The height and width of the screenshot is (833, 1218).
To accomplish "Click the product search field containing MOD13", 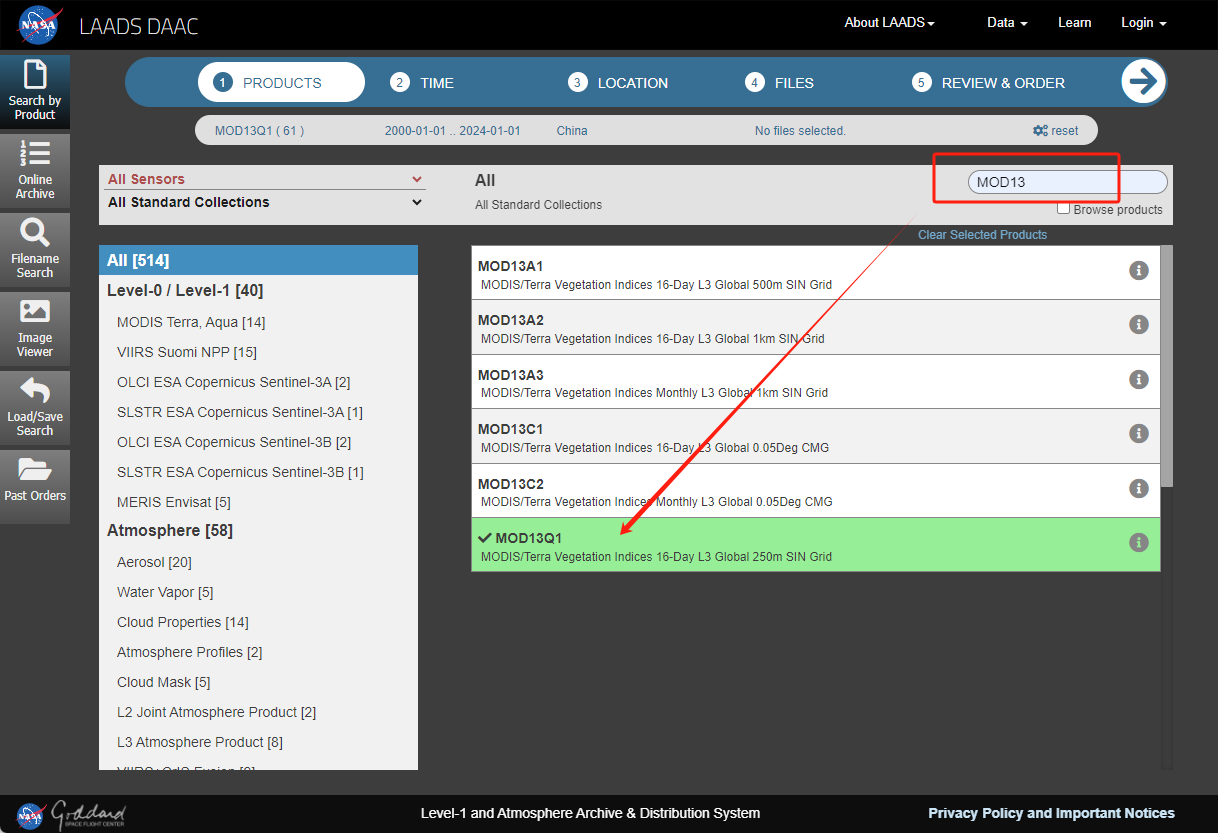I will 1067,182.
